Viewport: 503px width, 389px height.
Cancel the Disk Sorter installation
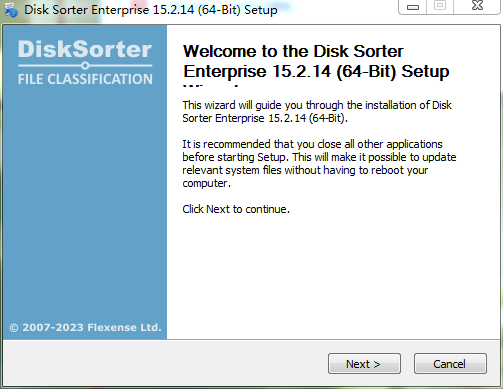coord(450,364)
